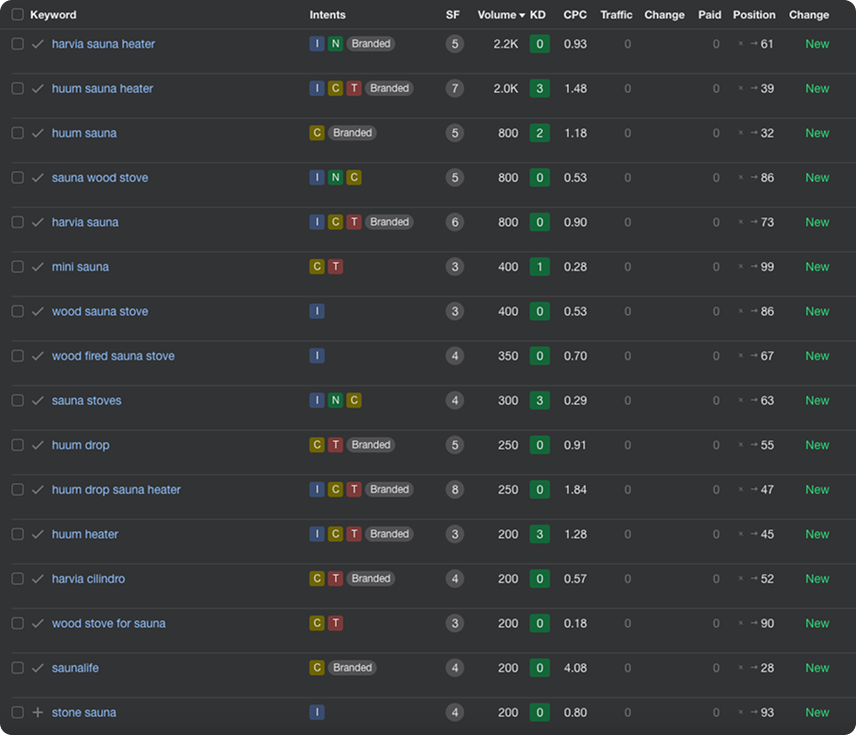
Task: Click the T intent badge for mini sauna
Action: (x=336, y=267)
